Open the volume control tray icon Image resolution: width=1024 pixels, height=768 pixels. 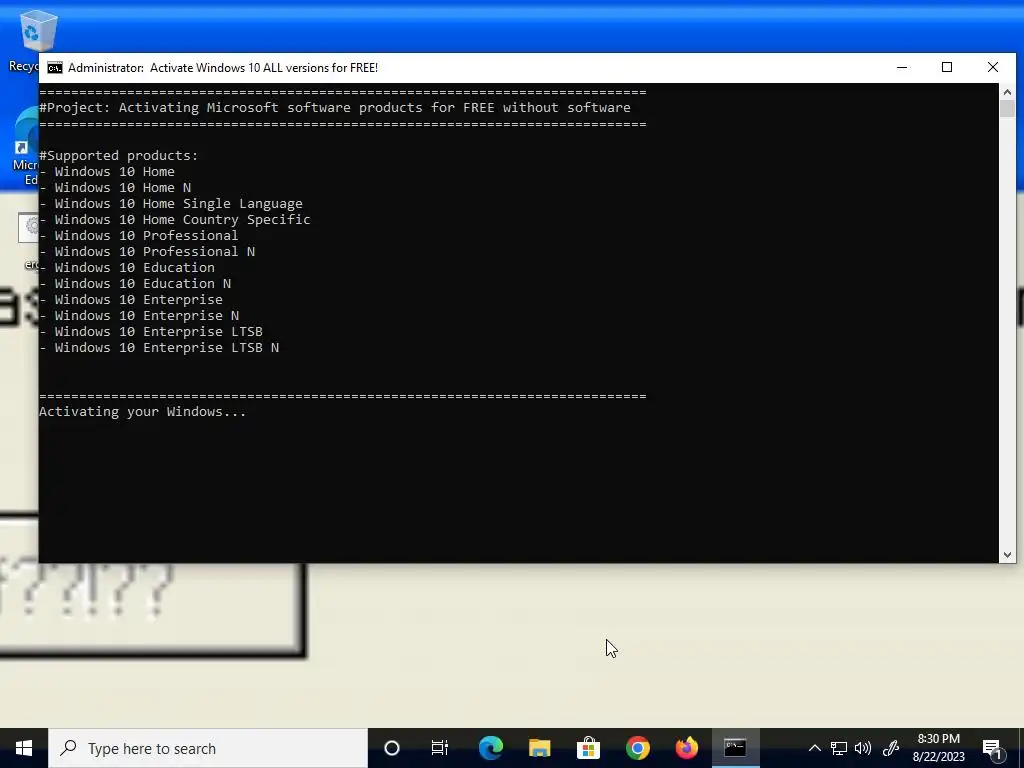863,748
